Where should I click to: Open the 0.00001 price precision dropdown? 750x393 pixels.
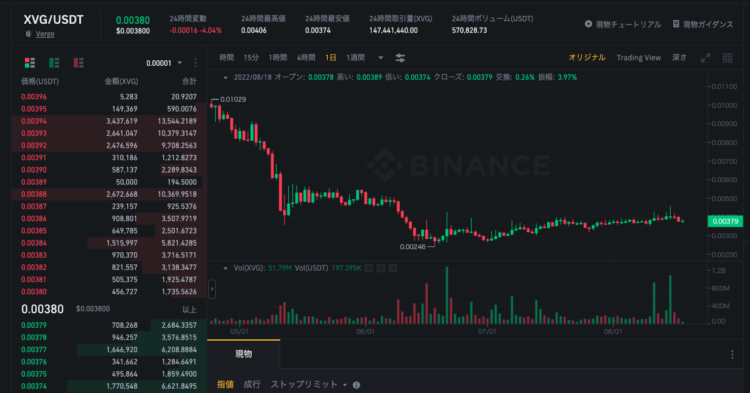[164, 63]
